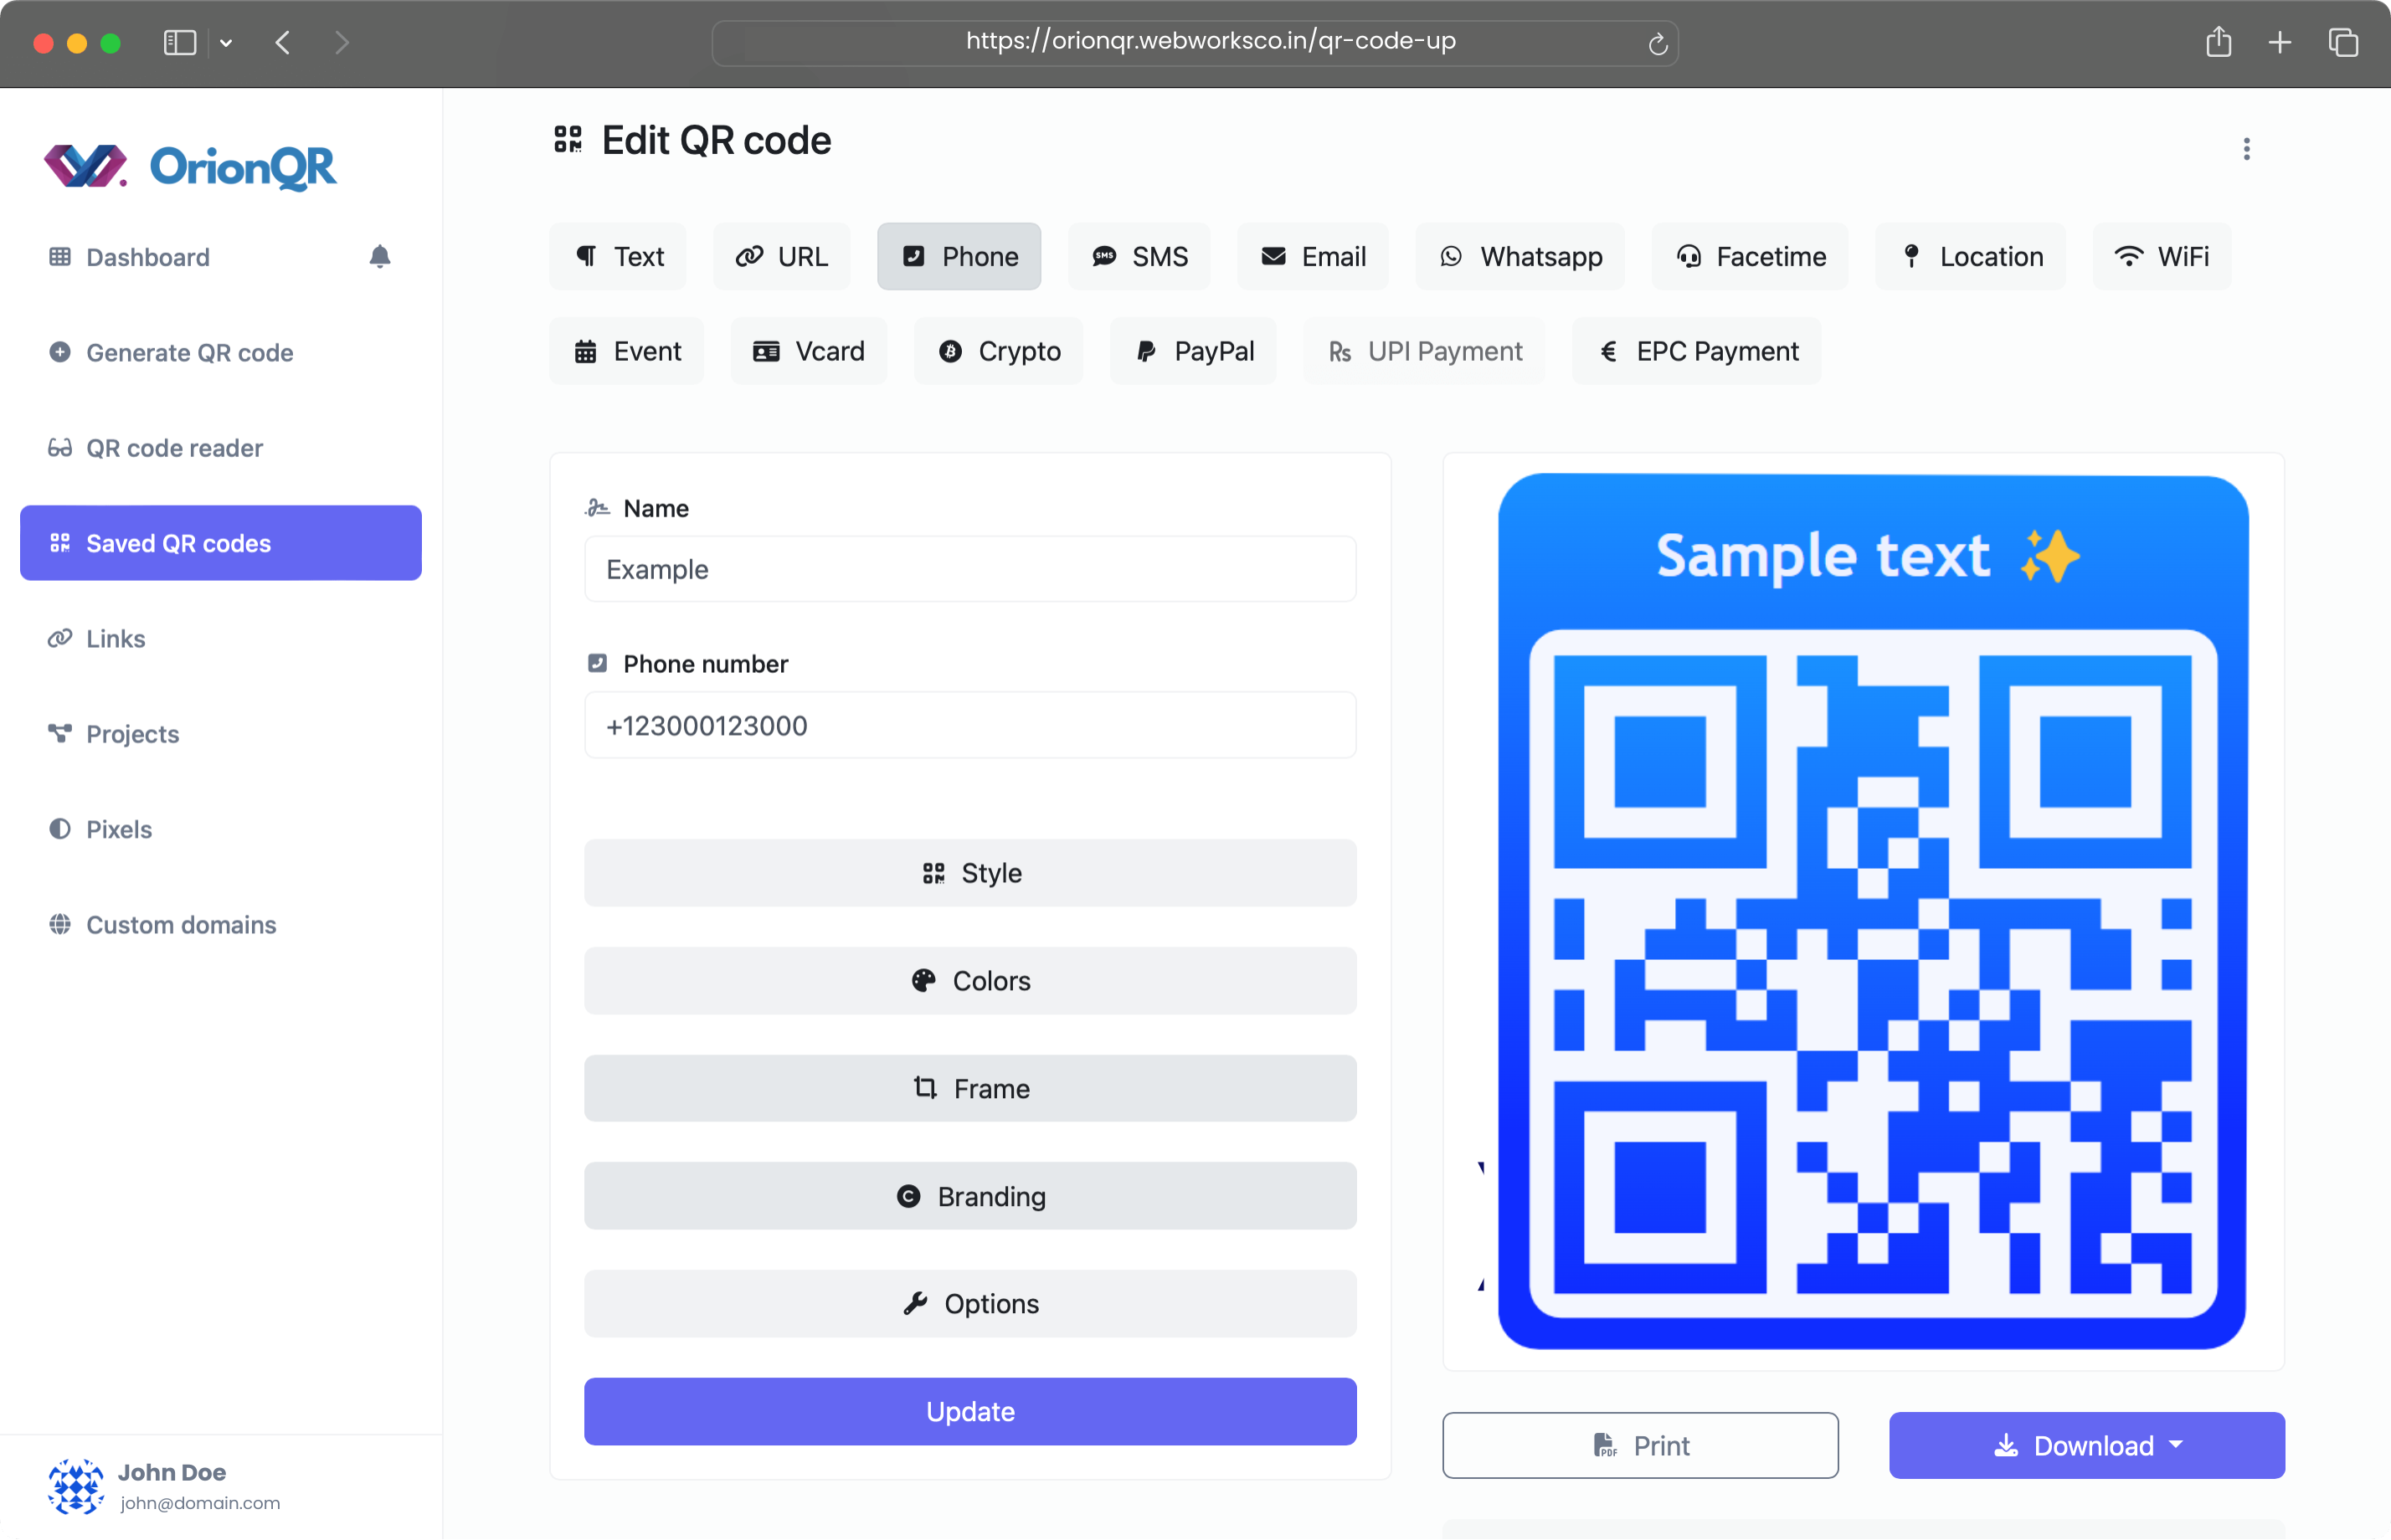Select the WiFi QR type
The height and width of the screenshot is (1540, 2391).
[x=2162, y=257]
